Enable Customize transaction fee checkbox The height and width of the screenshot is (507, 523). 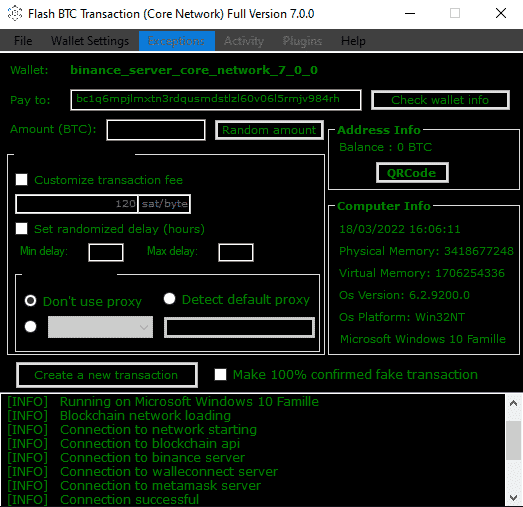pos(22,180)
